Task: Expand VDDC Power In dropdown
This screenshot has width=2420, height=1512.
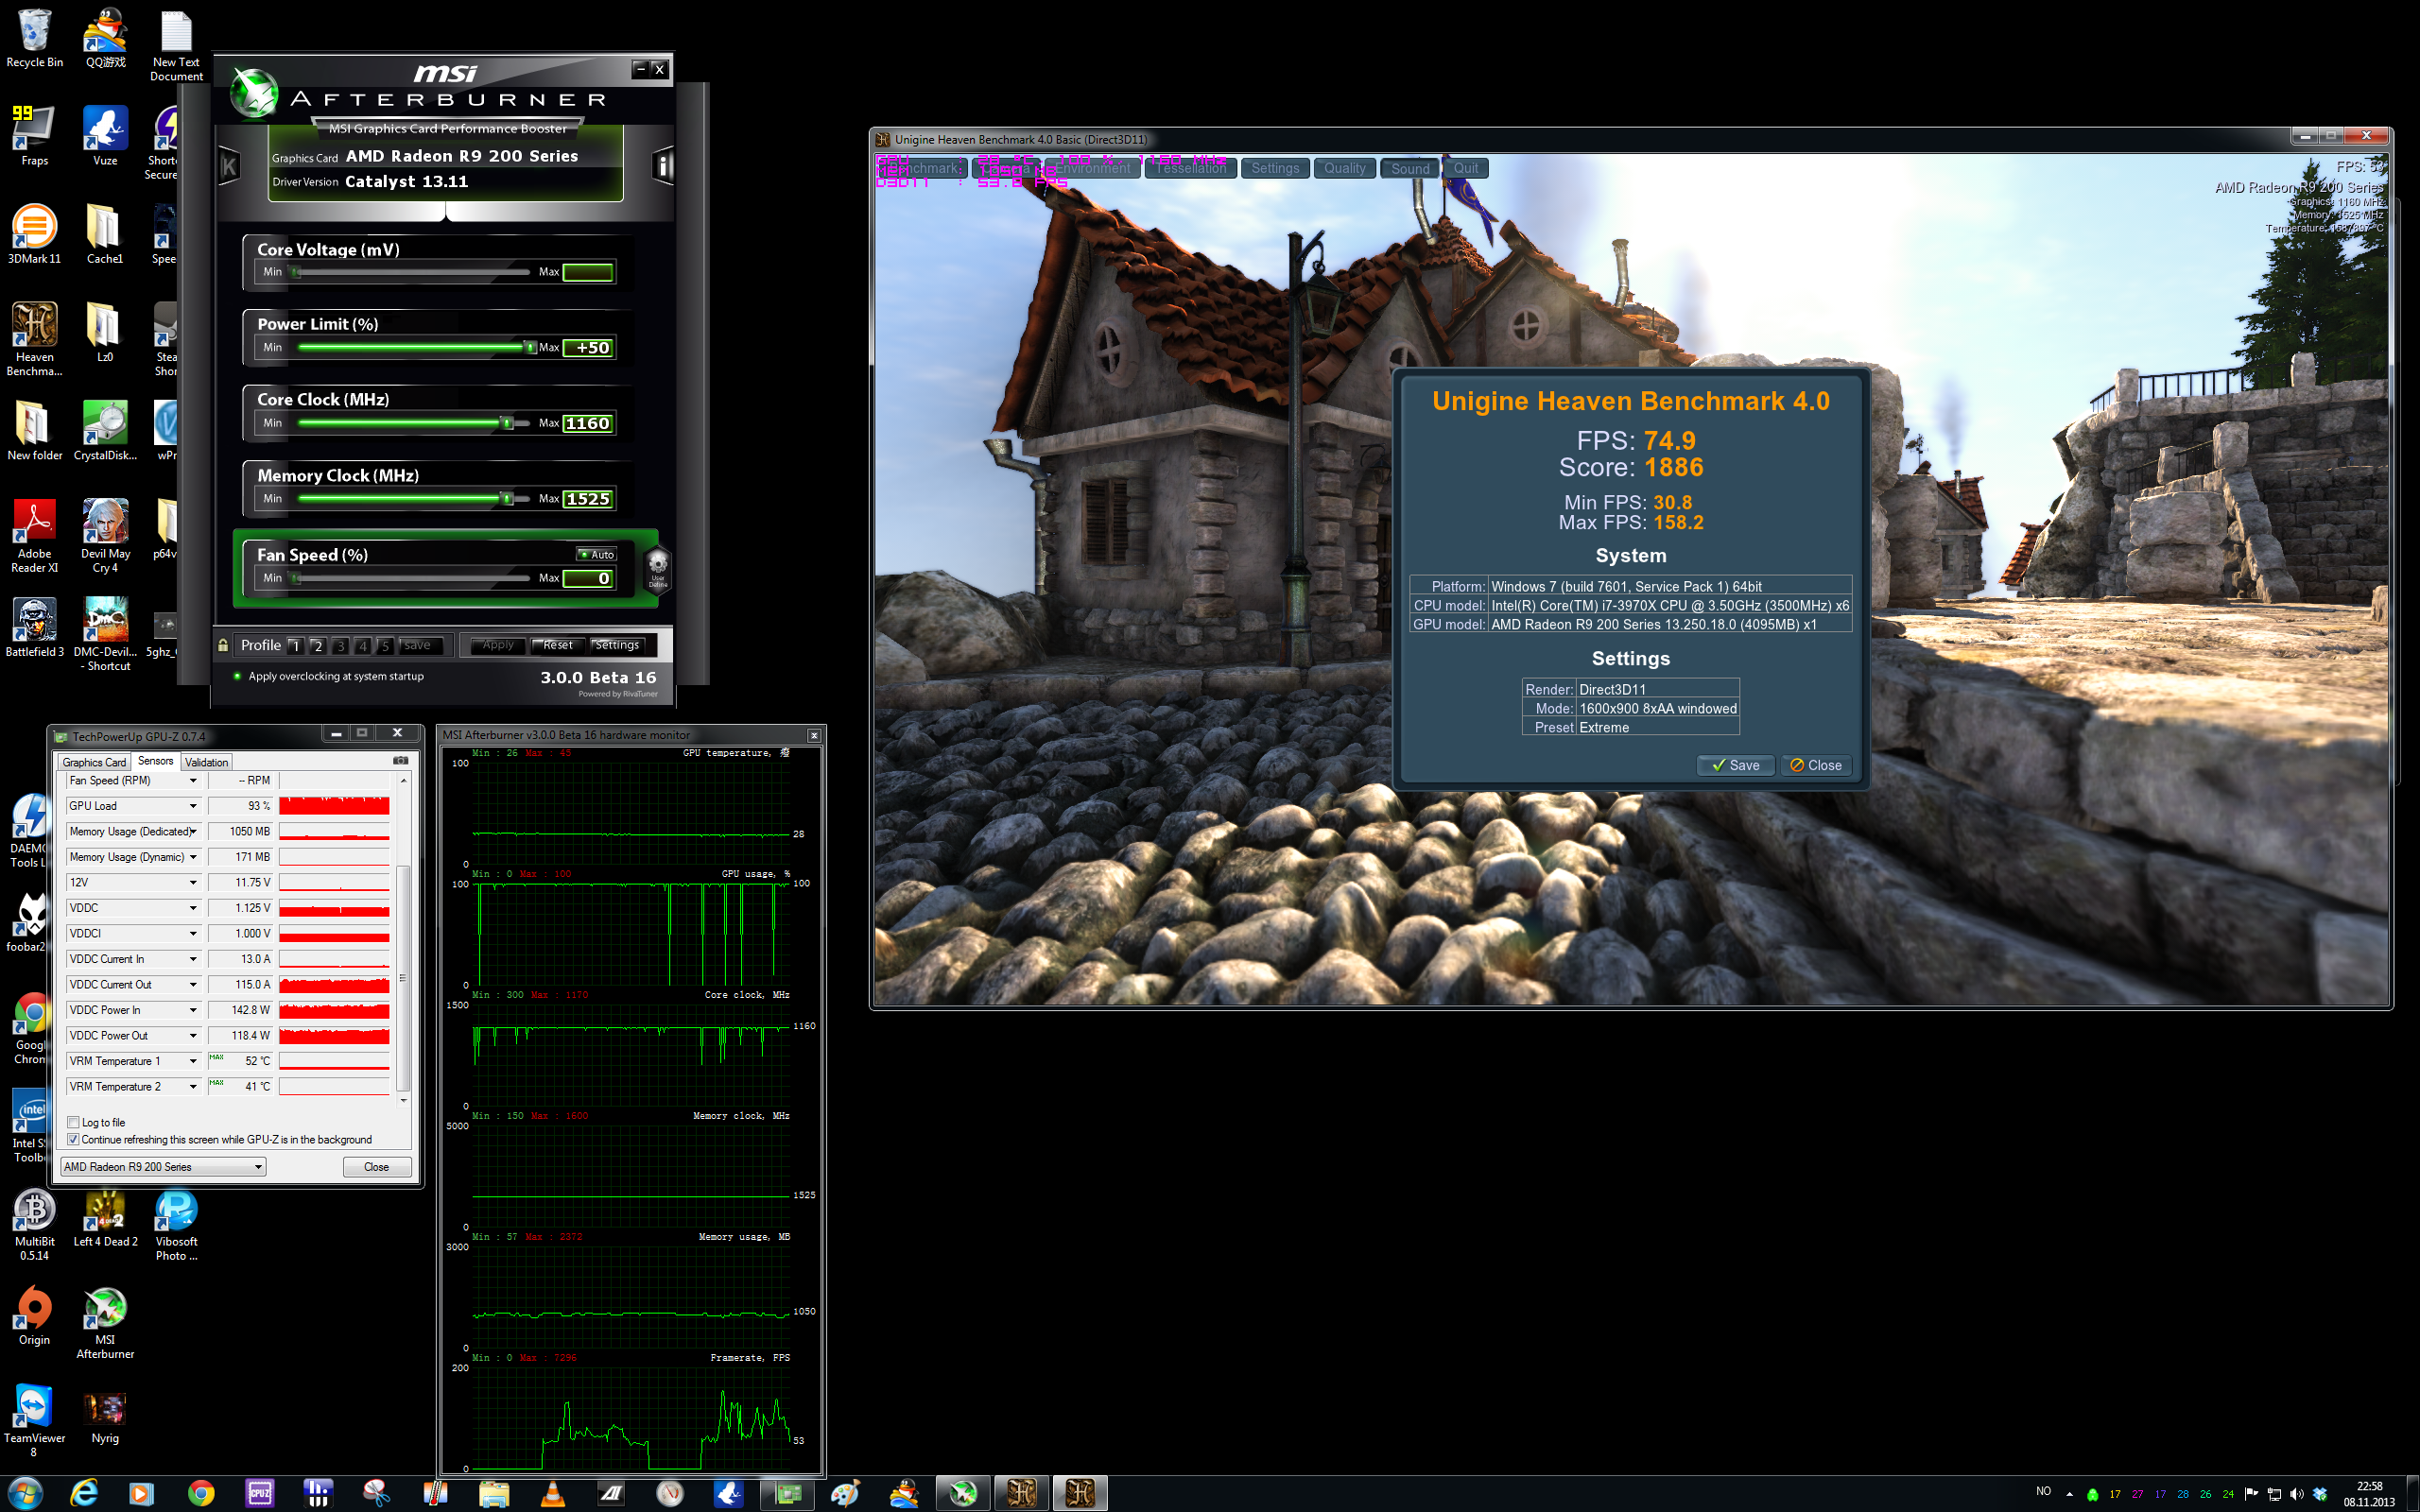Action: tap(193, 1010)
